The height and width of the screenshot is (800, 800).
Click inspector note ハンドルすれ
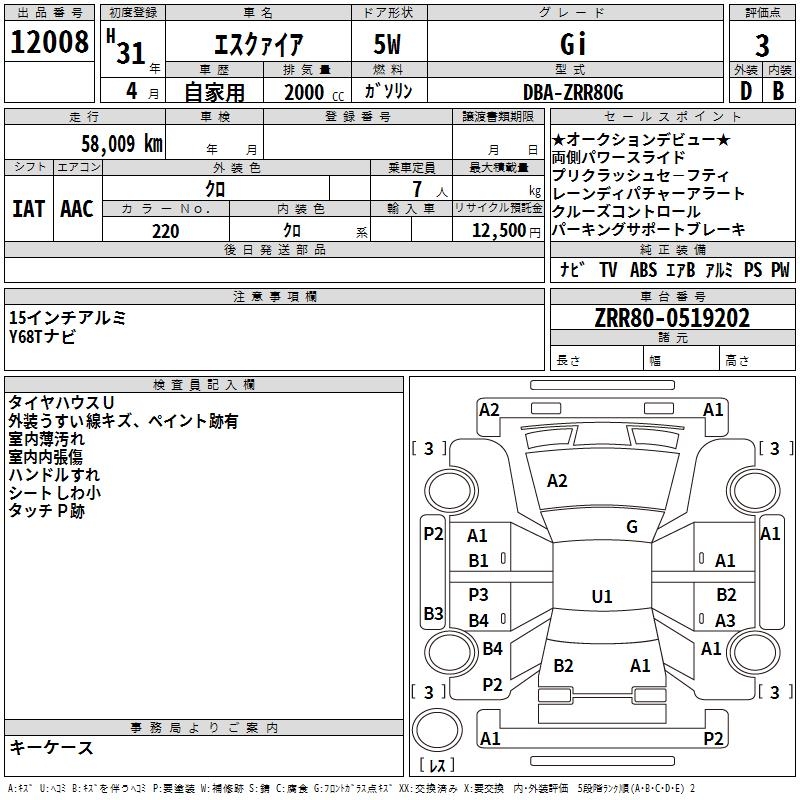54,474
